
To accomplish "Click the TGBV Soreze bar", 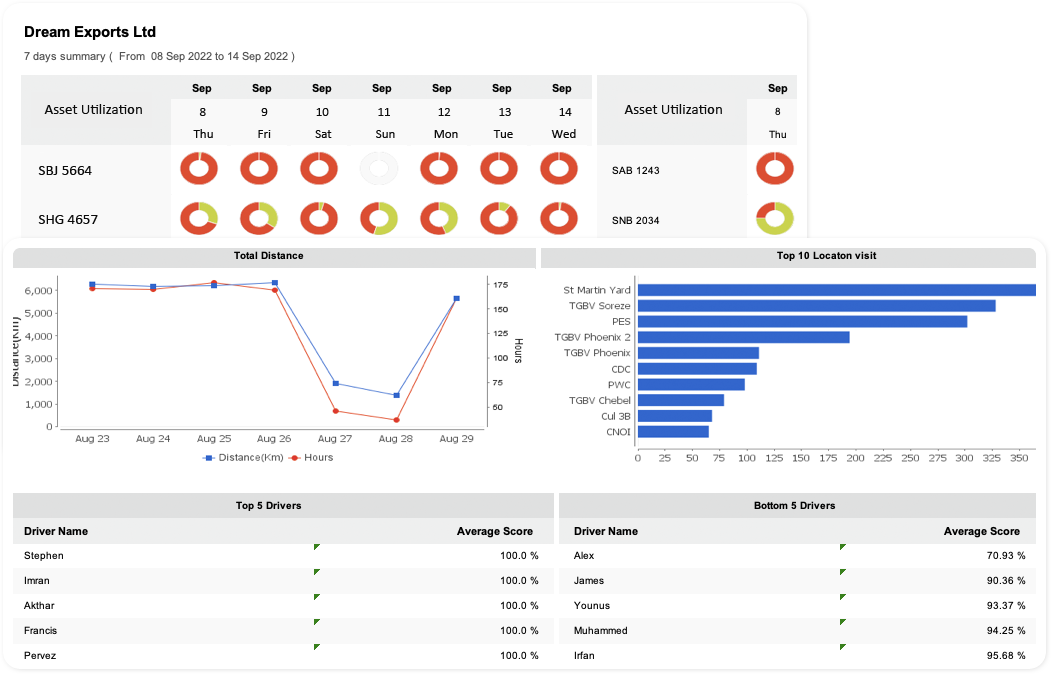I will tap(816, 306).
